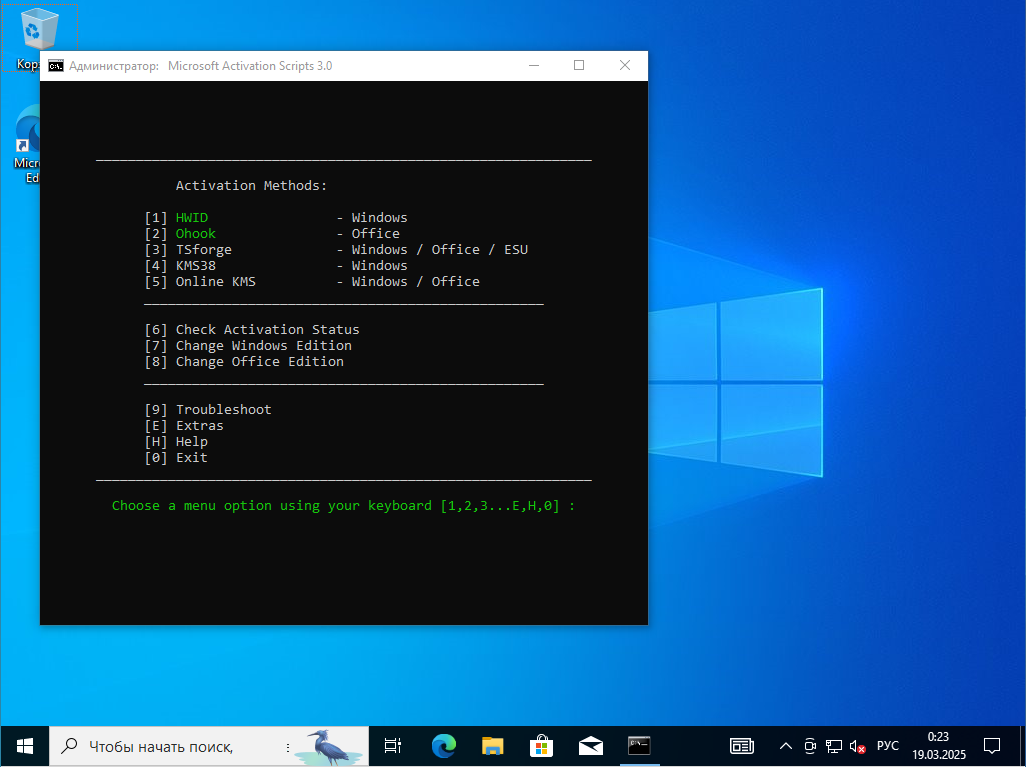The image size is (1026, 767).
Task: Click the Show desktop strip at taskbar edge
Action: click(1023, 746)
